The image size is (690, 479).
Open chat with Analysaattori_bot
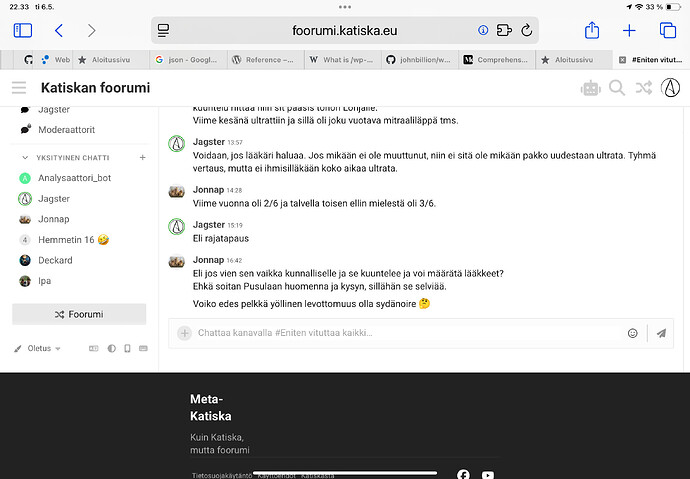point(74,178)
